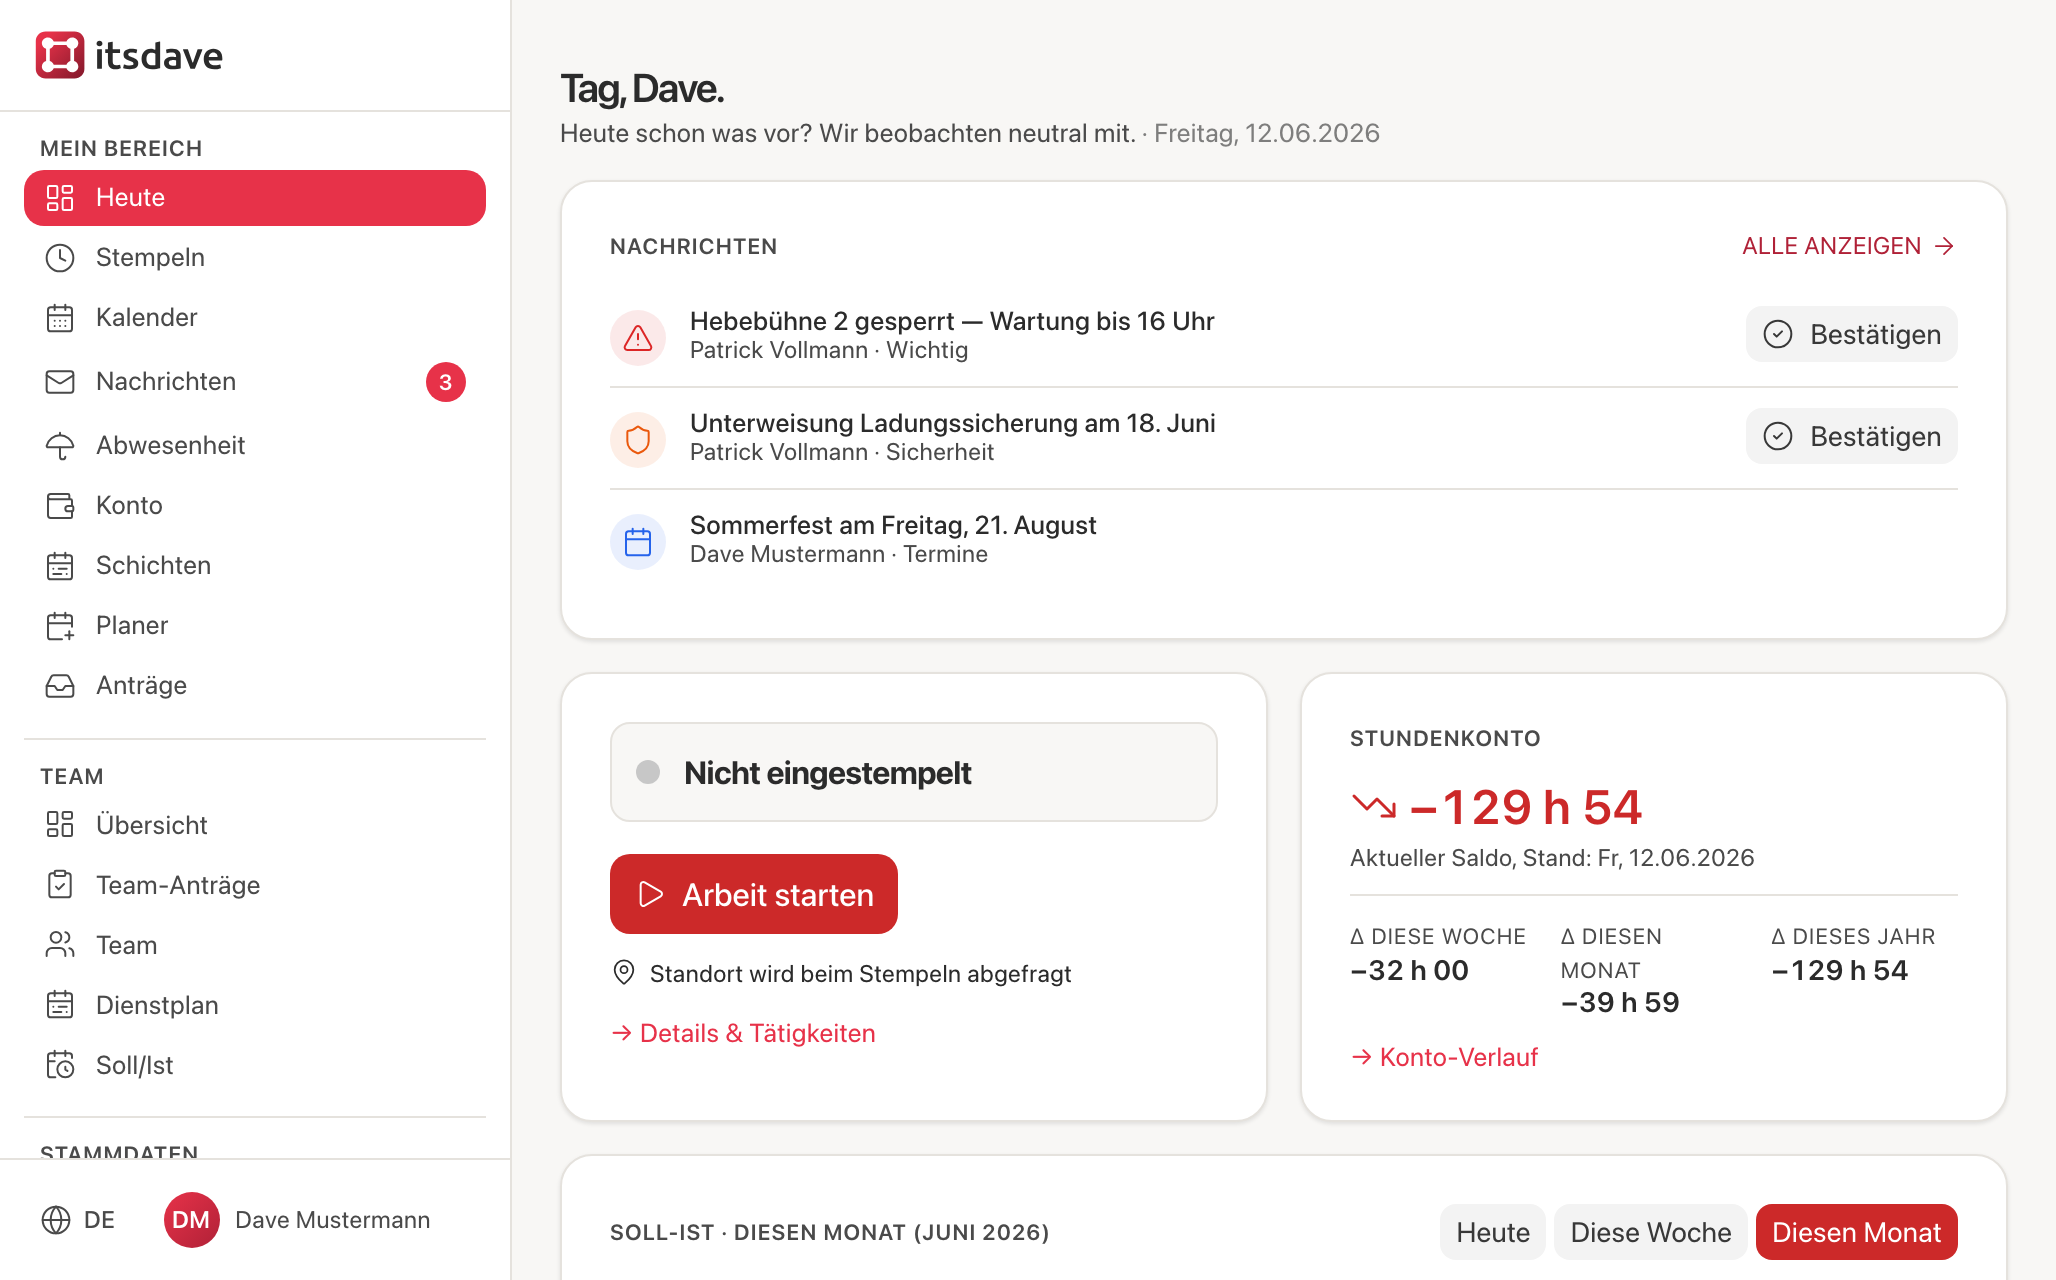The height and width of the screenshot is (1280, 2056).
Task: Click the Team-Anträge clipboard icon
Action: [60, 885]
